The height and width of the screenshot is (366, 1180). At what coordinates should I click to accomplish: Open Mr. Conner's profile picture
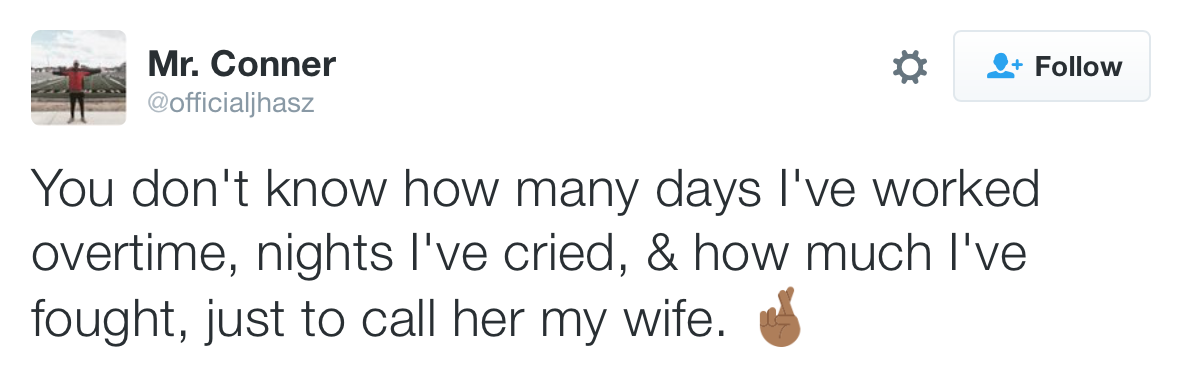pyautogui.click(x=78, y=77)
